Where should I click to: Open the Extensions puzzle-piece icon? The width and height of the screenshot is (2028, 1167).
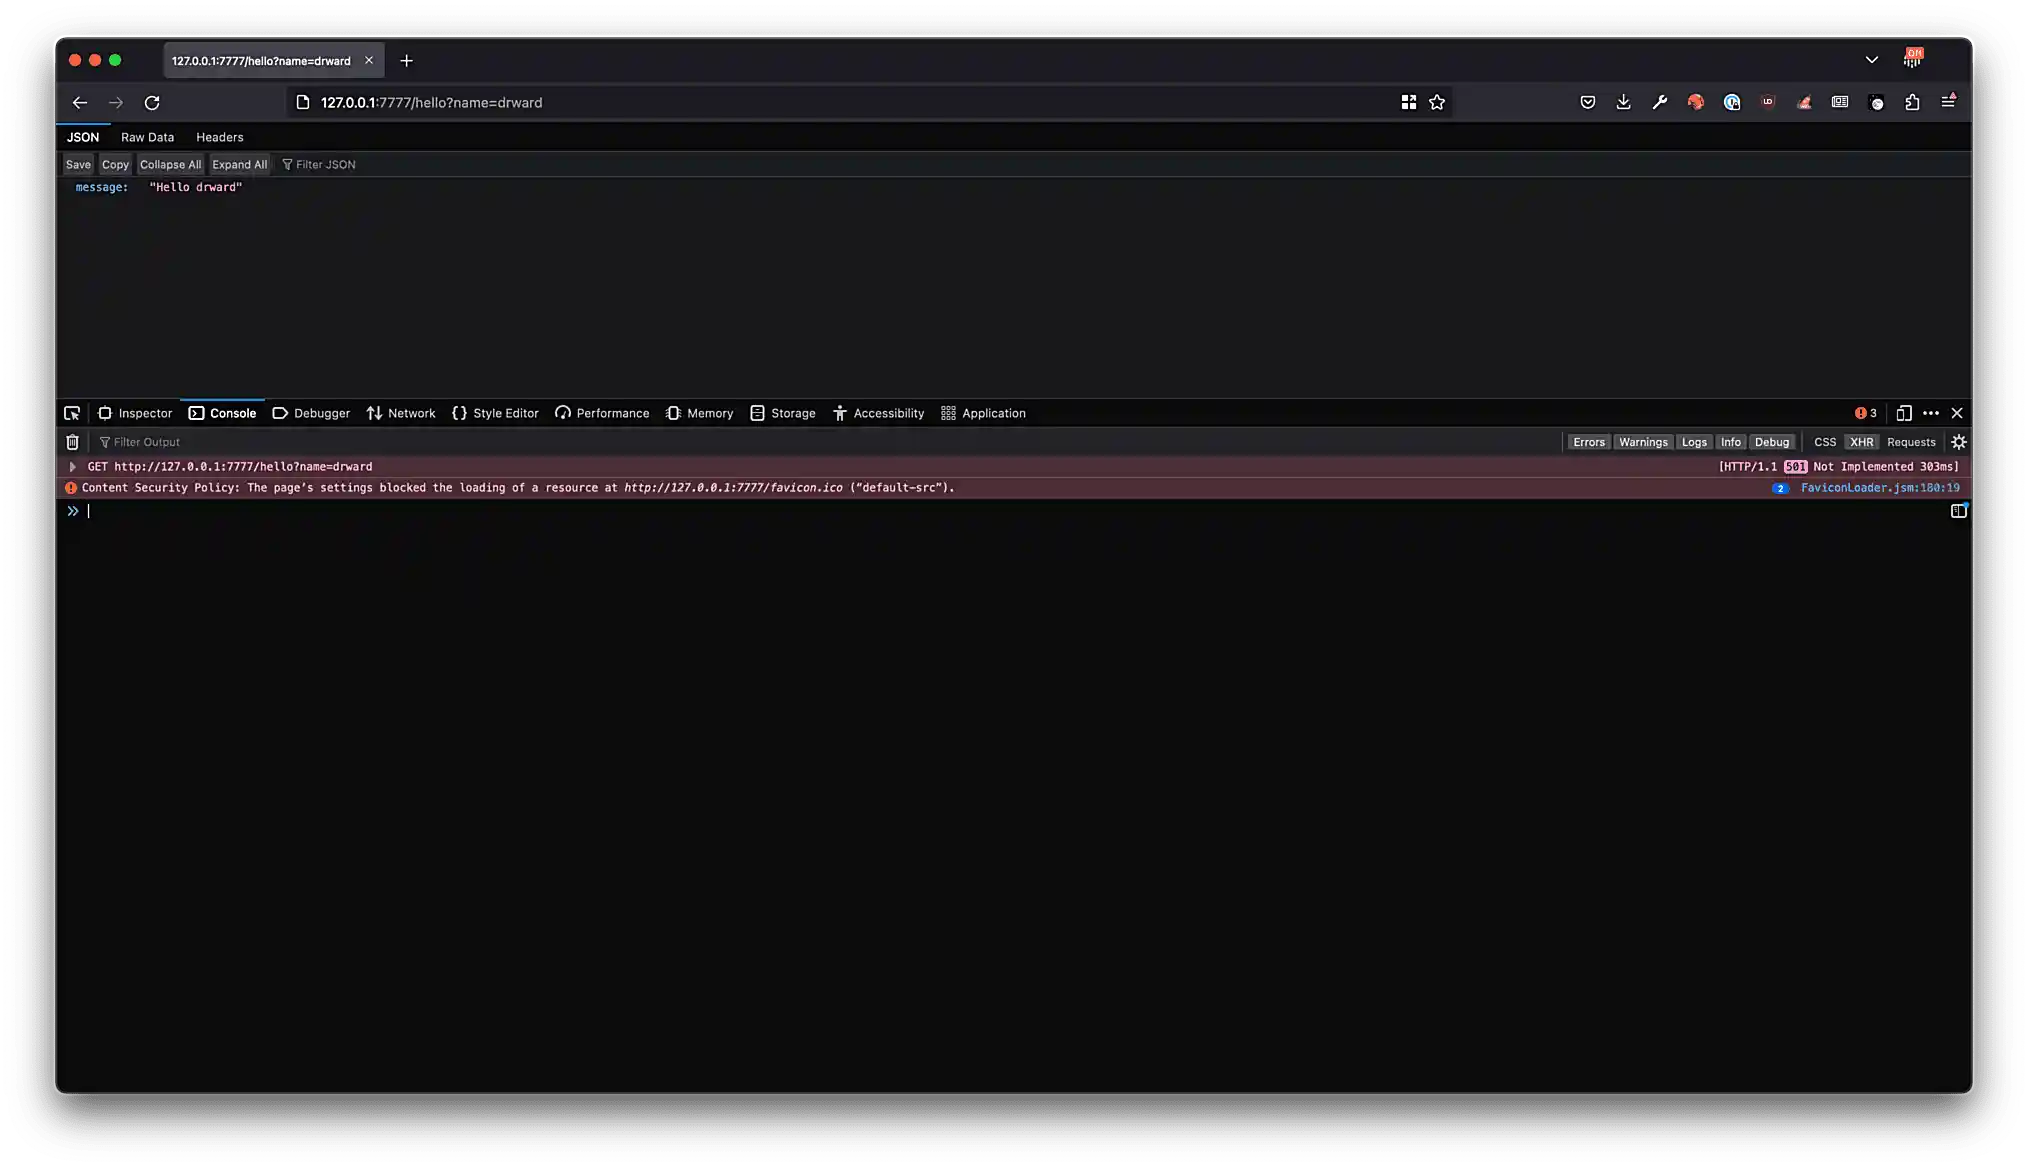coord(1913,102)
